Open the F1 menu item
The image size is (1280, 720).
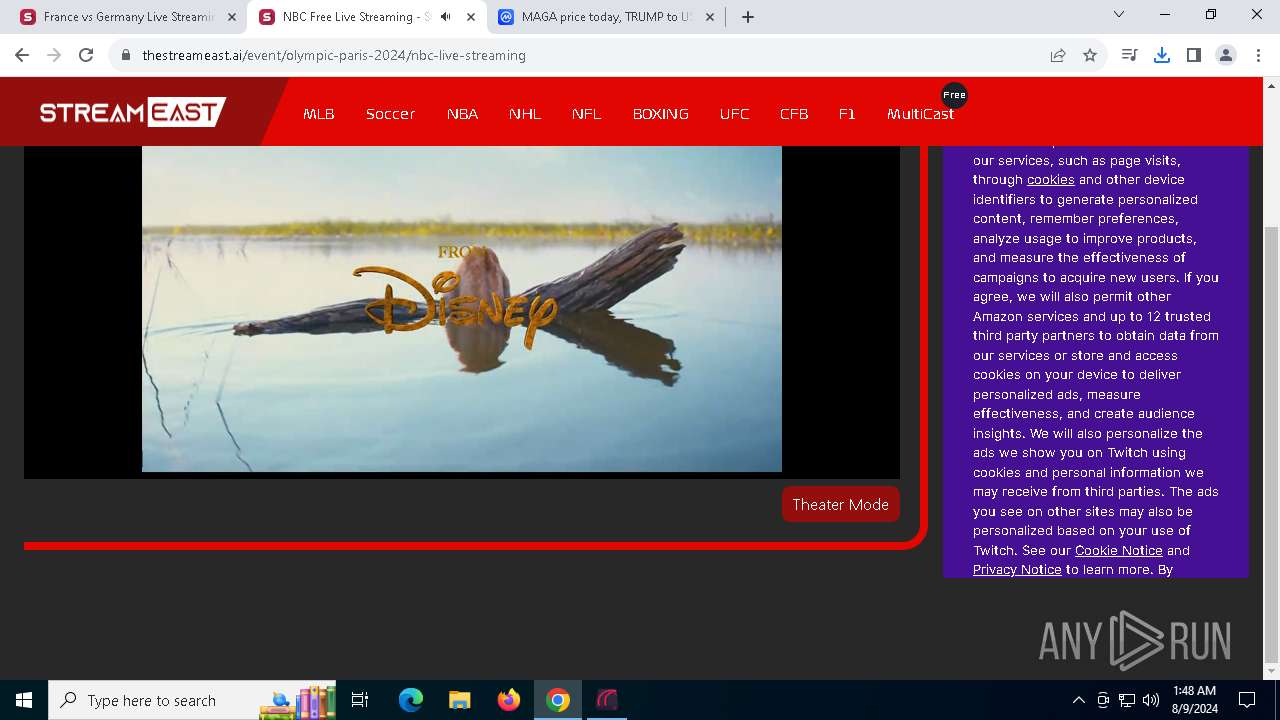point(847,114)
